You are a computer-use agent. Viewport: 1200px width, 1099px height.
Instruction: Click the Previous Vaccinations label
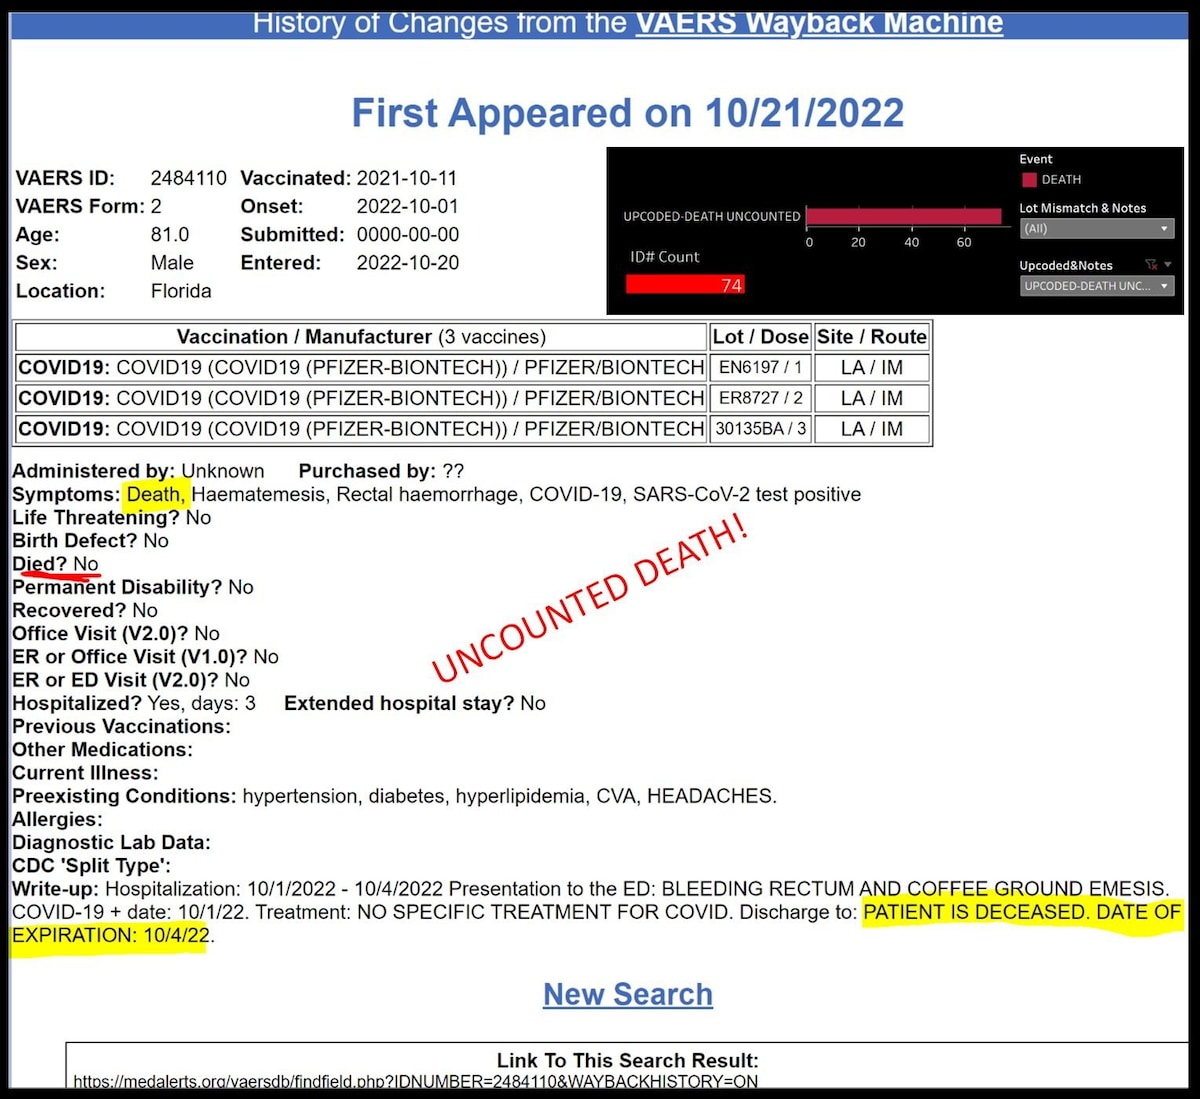[121, 726]
